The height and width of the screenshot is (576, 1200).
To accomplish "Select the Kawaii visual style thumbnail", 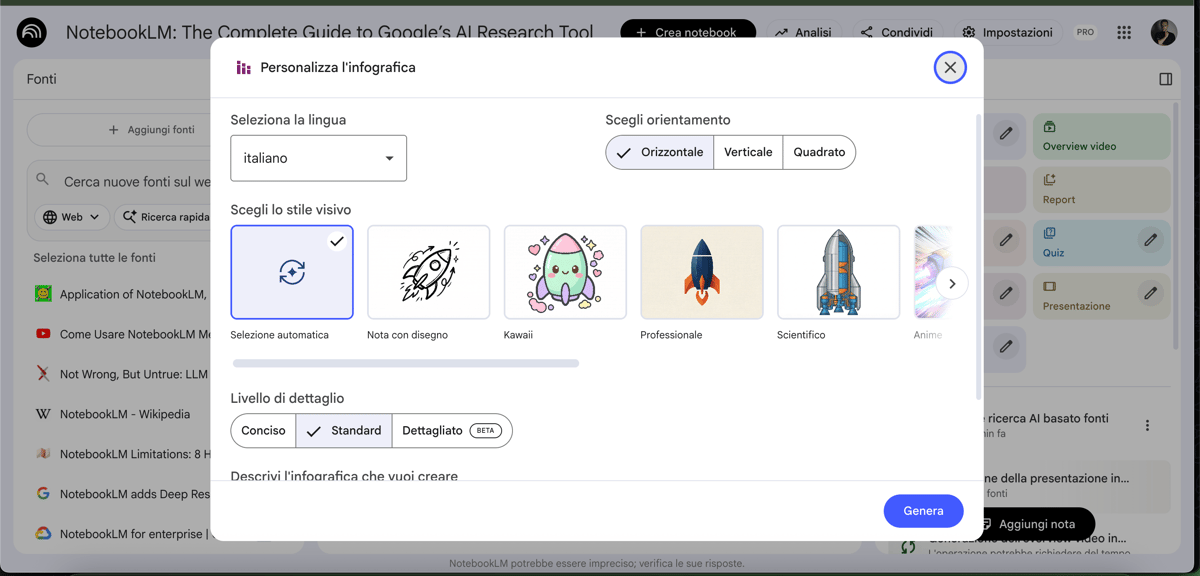I will point(565,272).
